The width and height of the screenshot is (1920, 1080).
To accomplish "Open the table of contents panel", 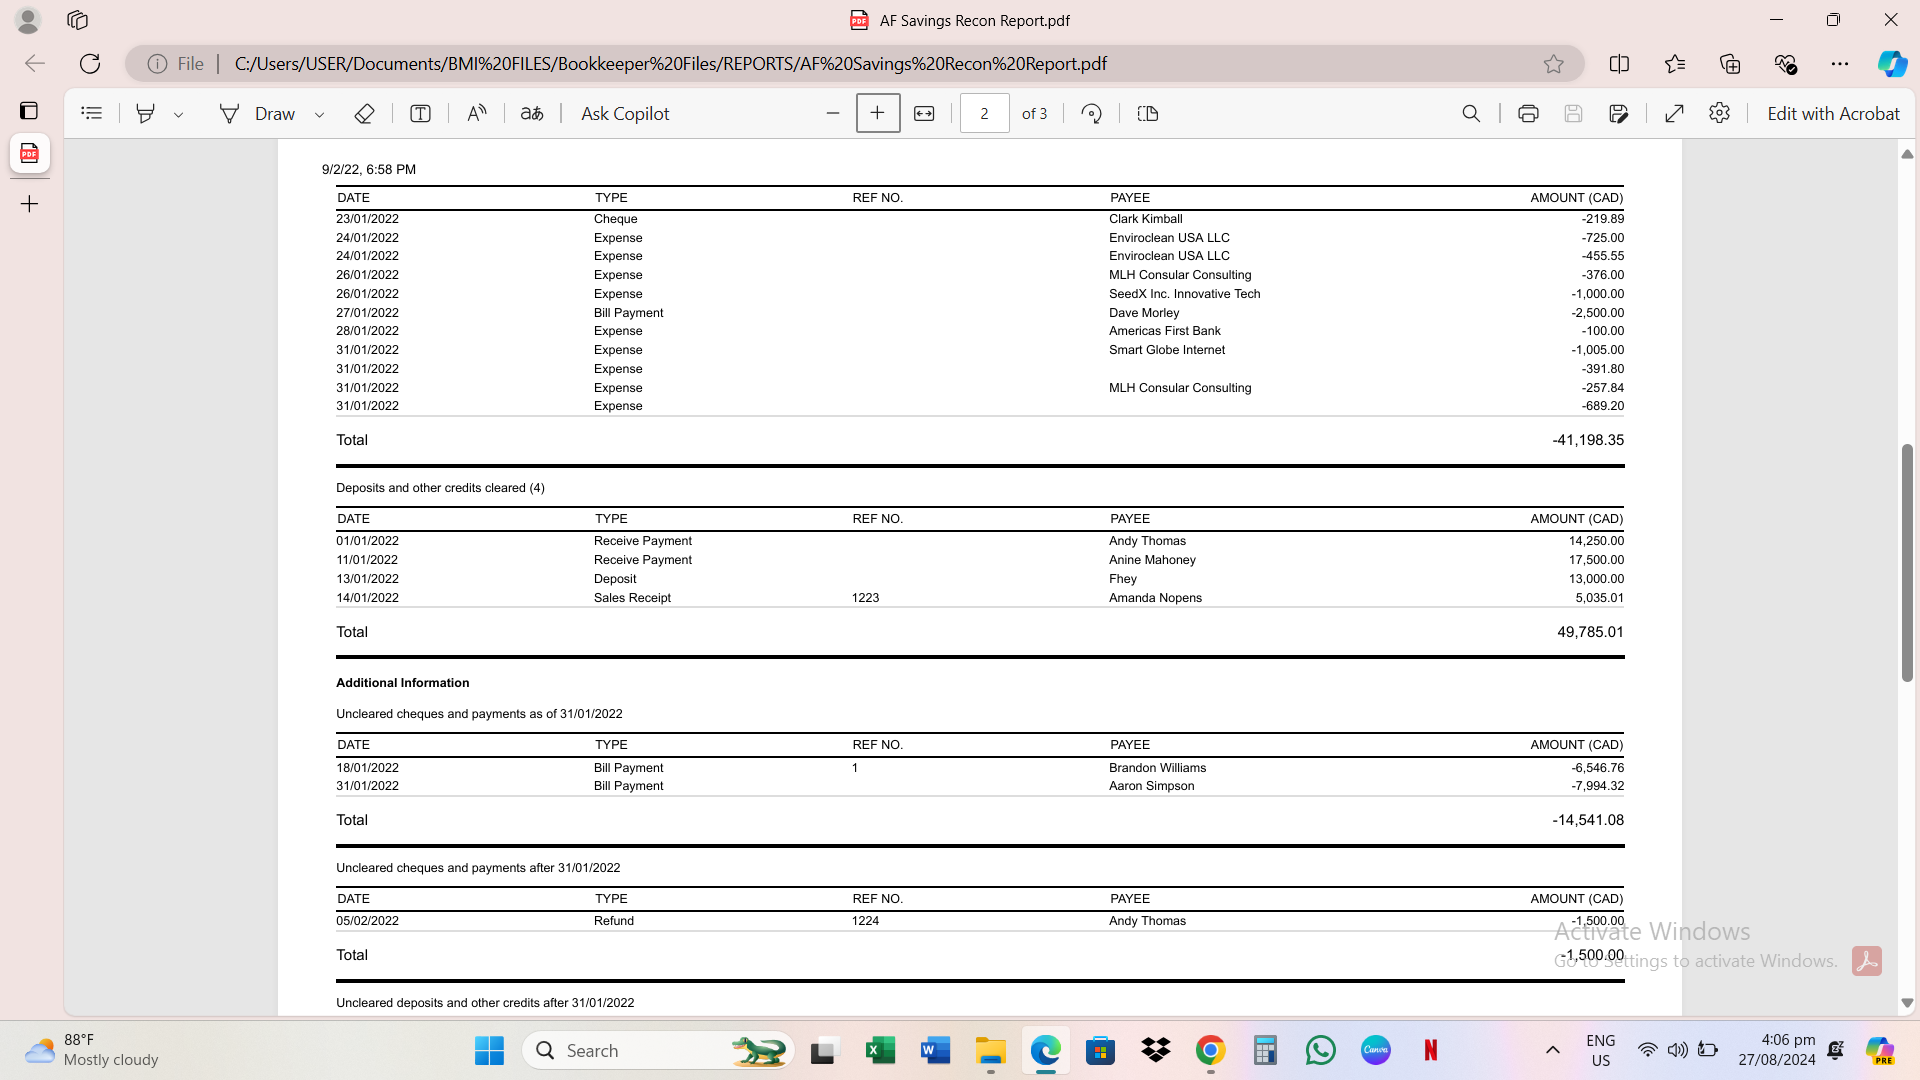I will (91, 114).
